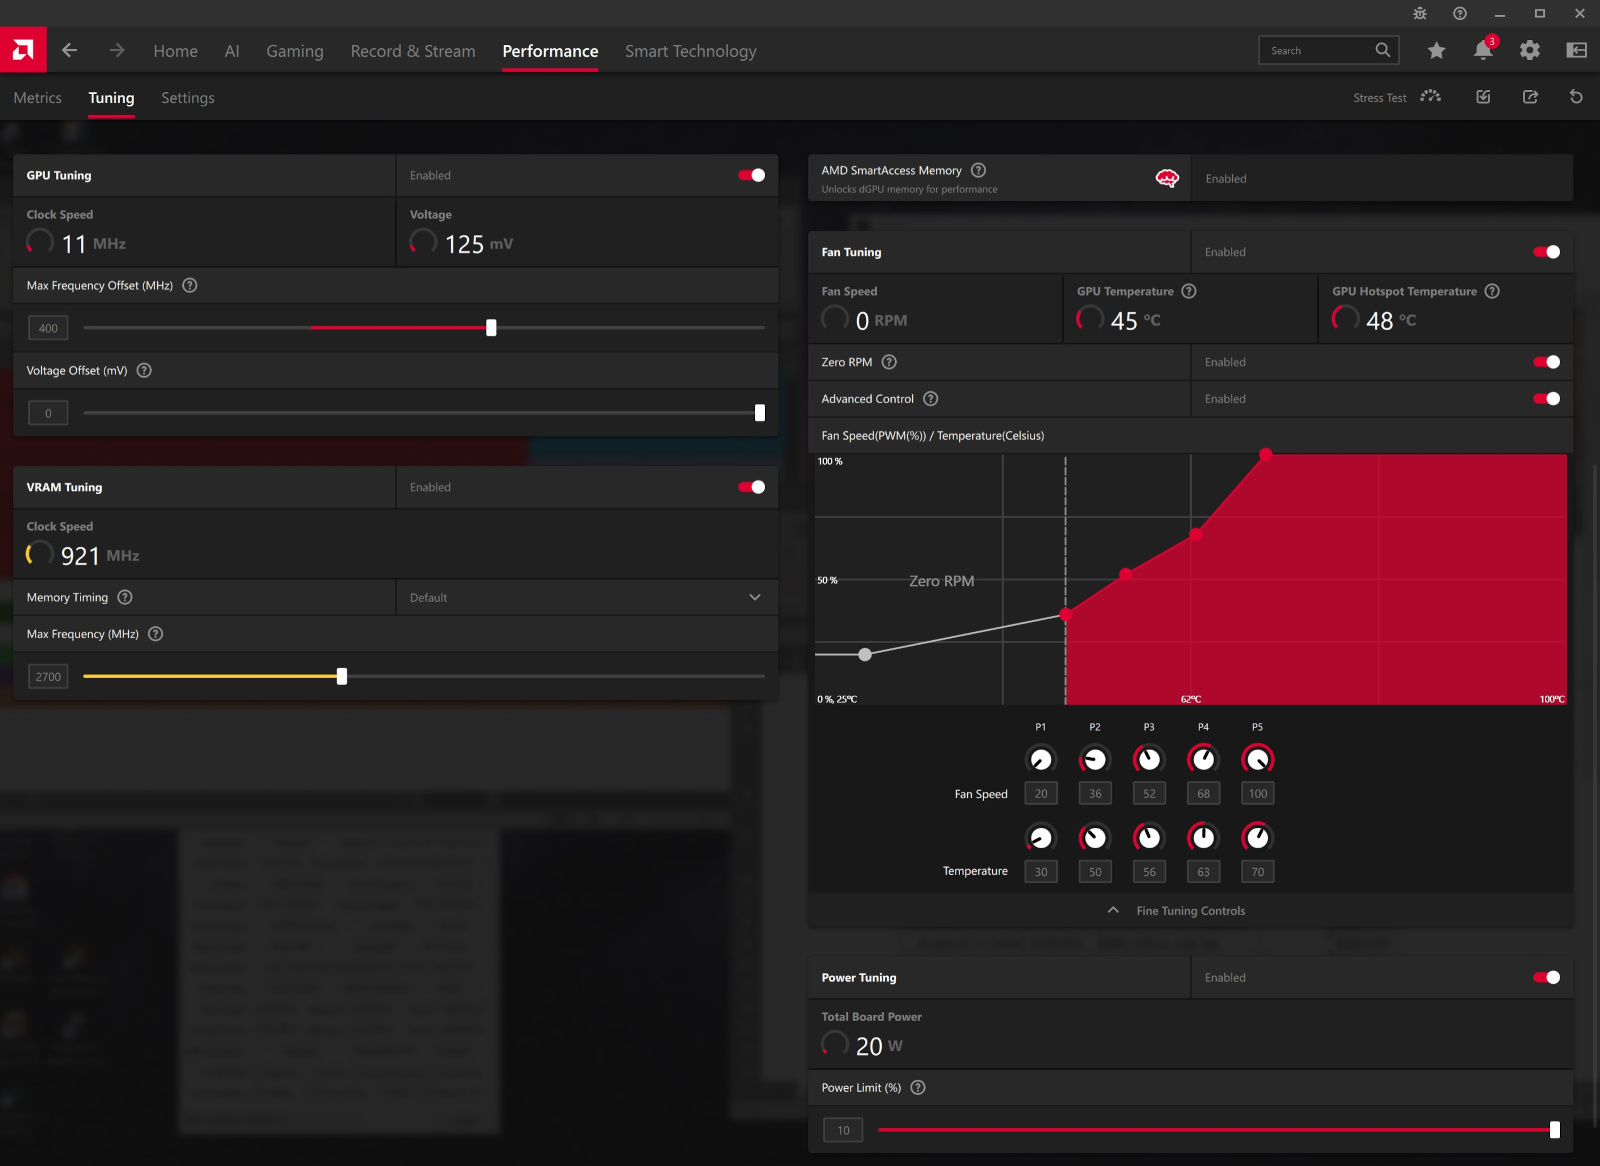Open help for GPU Hotspot Temperature

[1492, 291]
